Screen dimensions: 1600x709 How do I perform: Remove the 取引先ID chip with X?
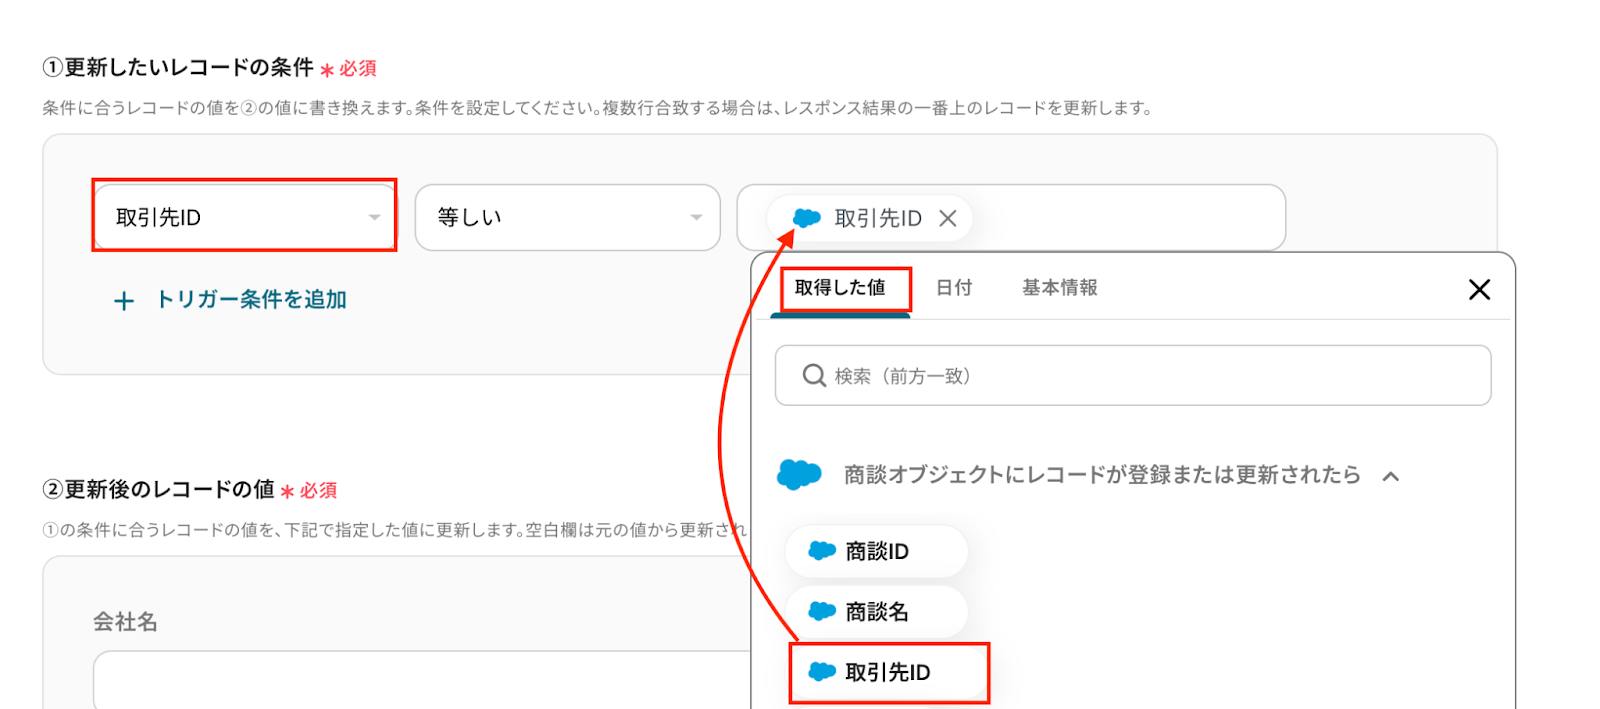948,218
